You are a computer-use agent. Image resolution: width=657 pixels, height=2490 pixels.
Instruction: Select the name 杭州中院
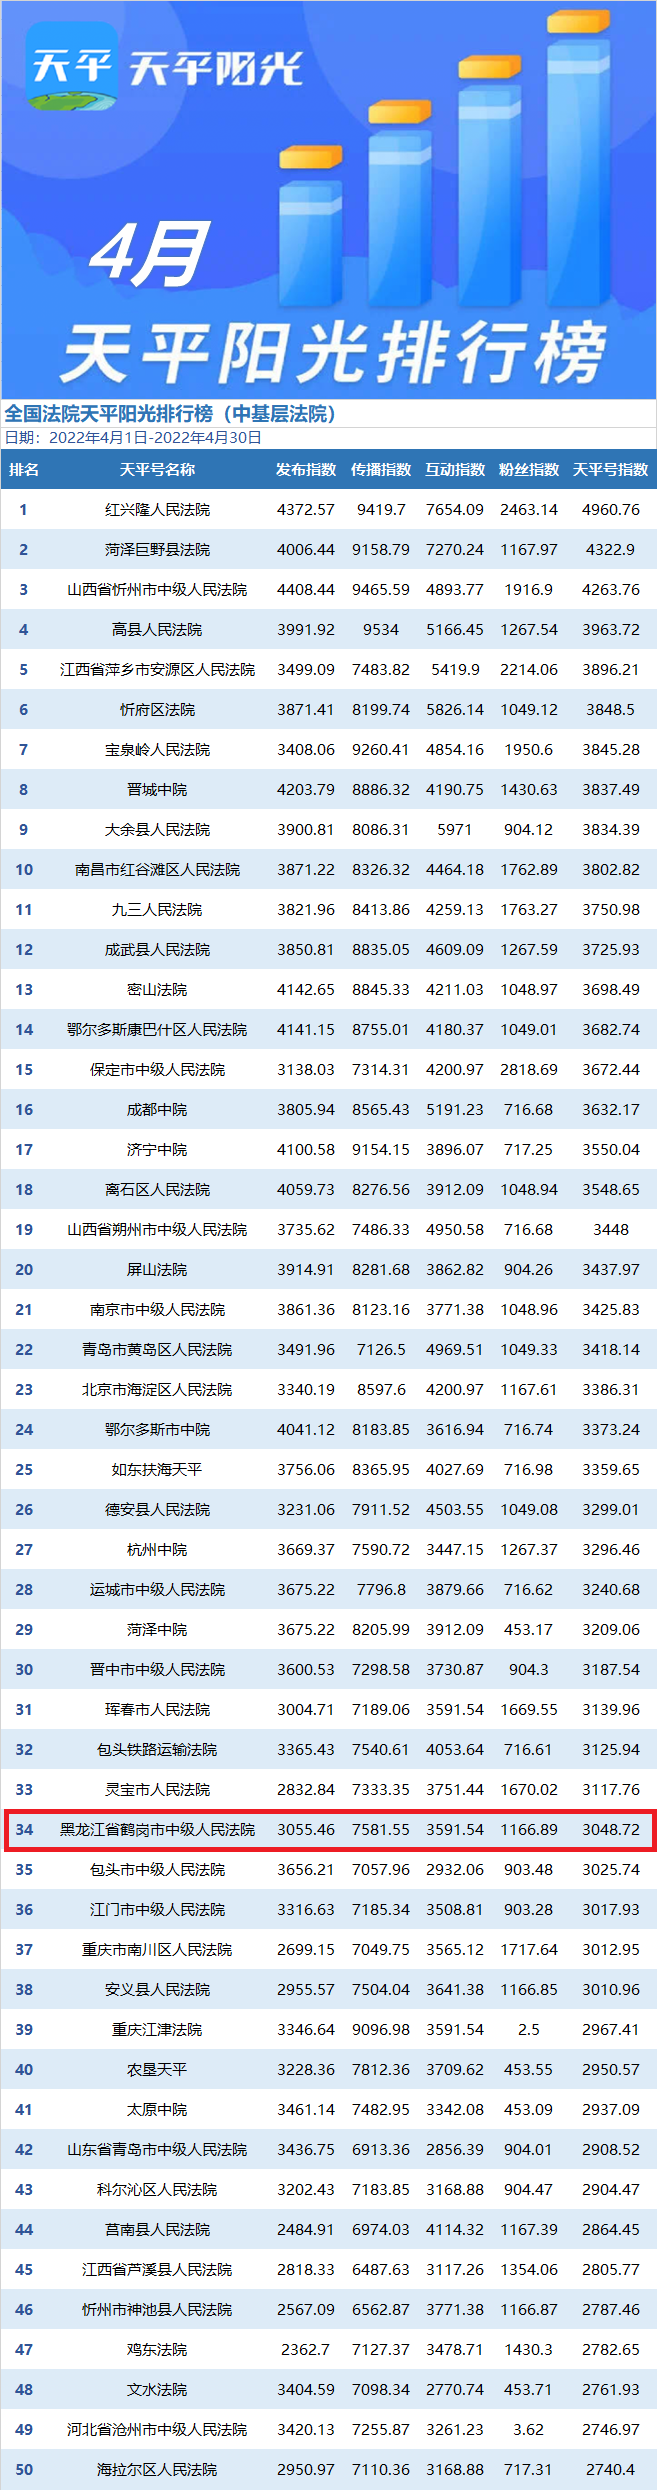click(157, 1549)
